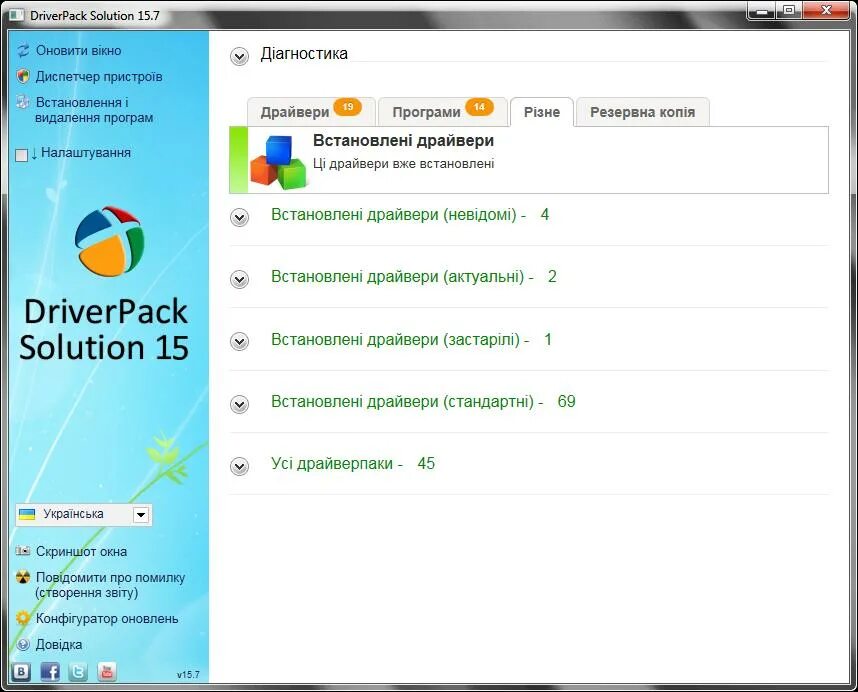Click the update configurator gear icon
Viewport: 858px width, 692px height.
click(x=23, y=618)
